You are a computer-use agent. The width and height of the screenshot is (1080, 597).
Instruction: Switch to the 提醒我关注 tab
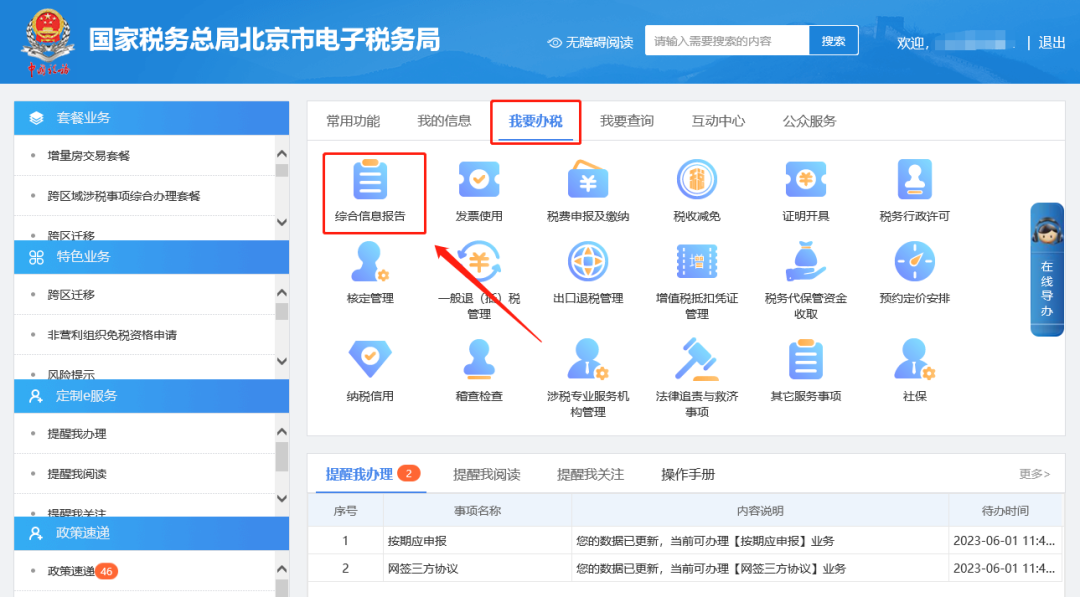click(x=590, y=474)
